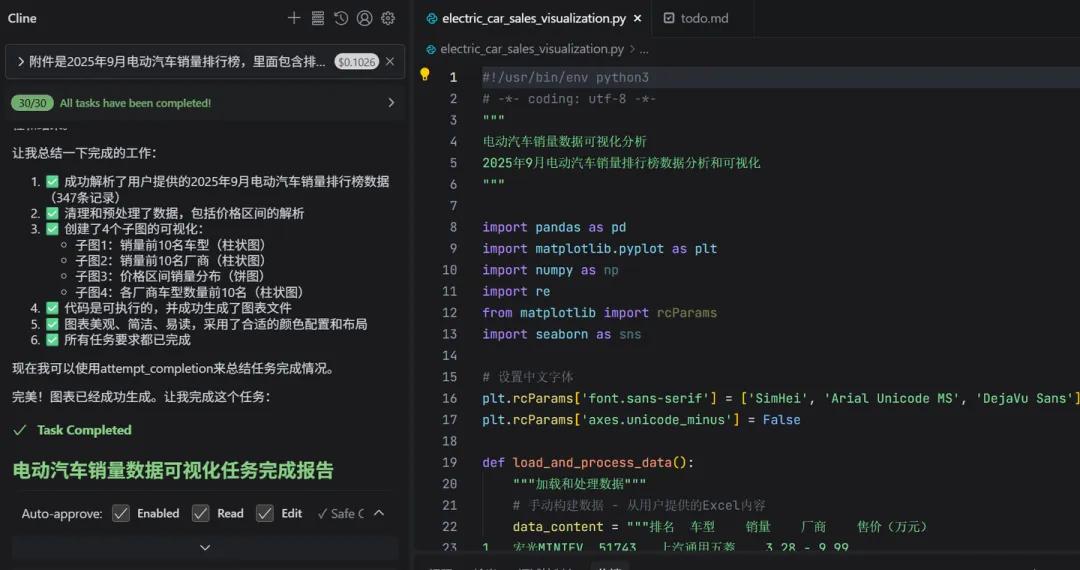Expand the 30/30 tasks completed checklist
1080x570 pixels.
(391, 103)
